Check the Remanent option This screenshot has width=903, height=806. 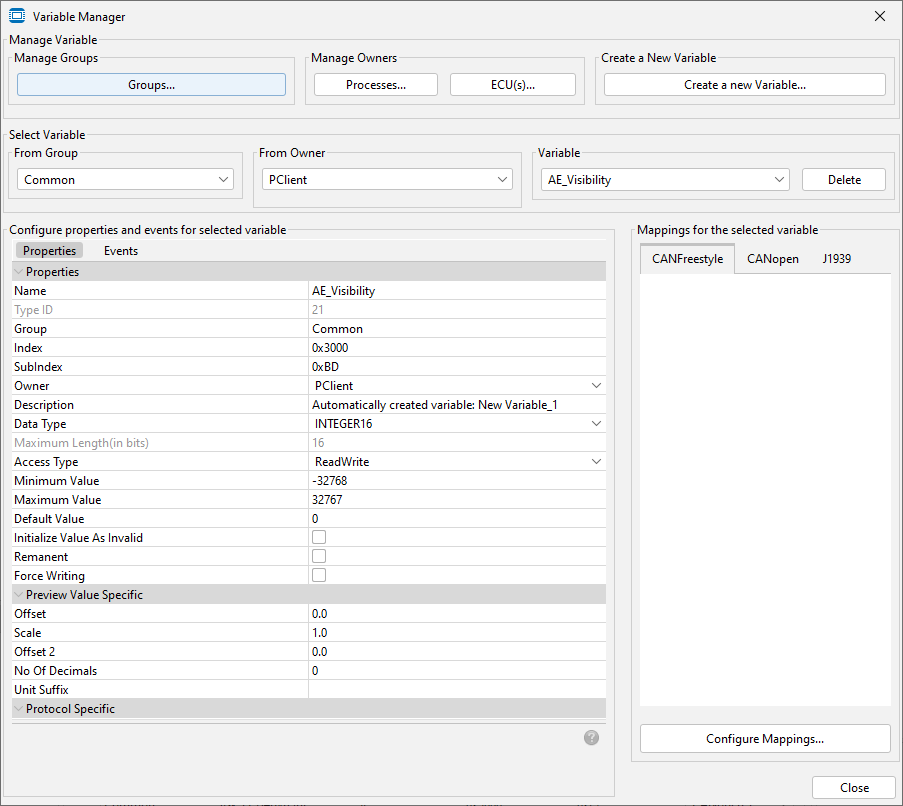coord(318,556)
